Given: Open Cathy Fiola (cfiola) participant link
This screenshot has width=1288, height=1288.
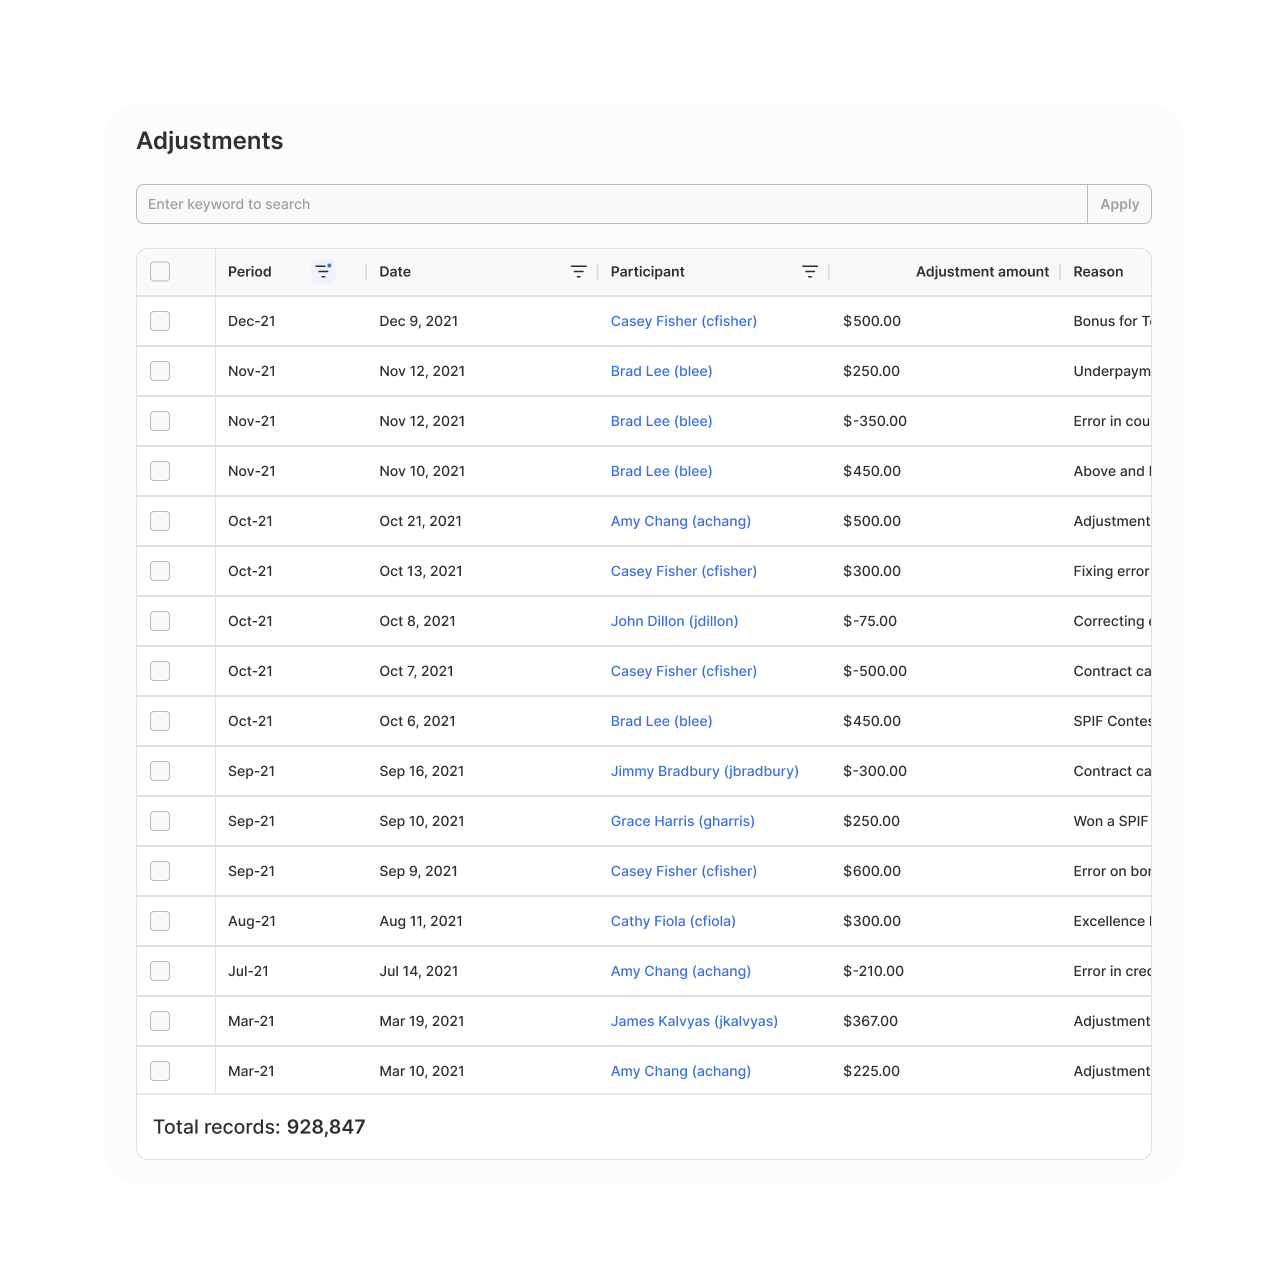Looking at the screenshot, I should pyautogui.click(x=673, y=921).
